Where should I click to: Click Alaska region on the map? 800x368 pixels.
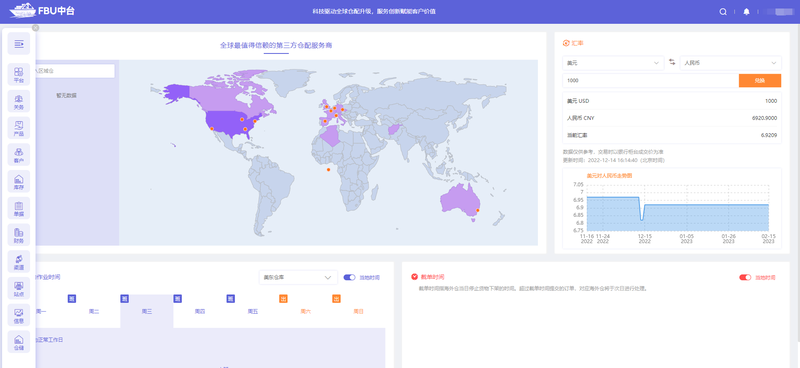(x=177, y=93)
